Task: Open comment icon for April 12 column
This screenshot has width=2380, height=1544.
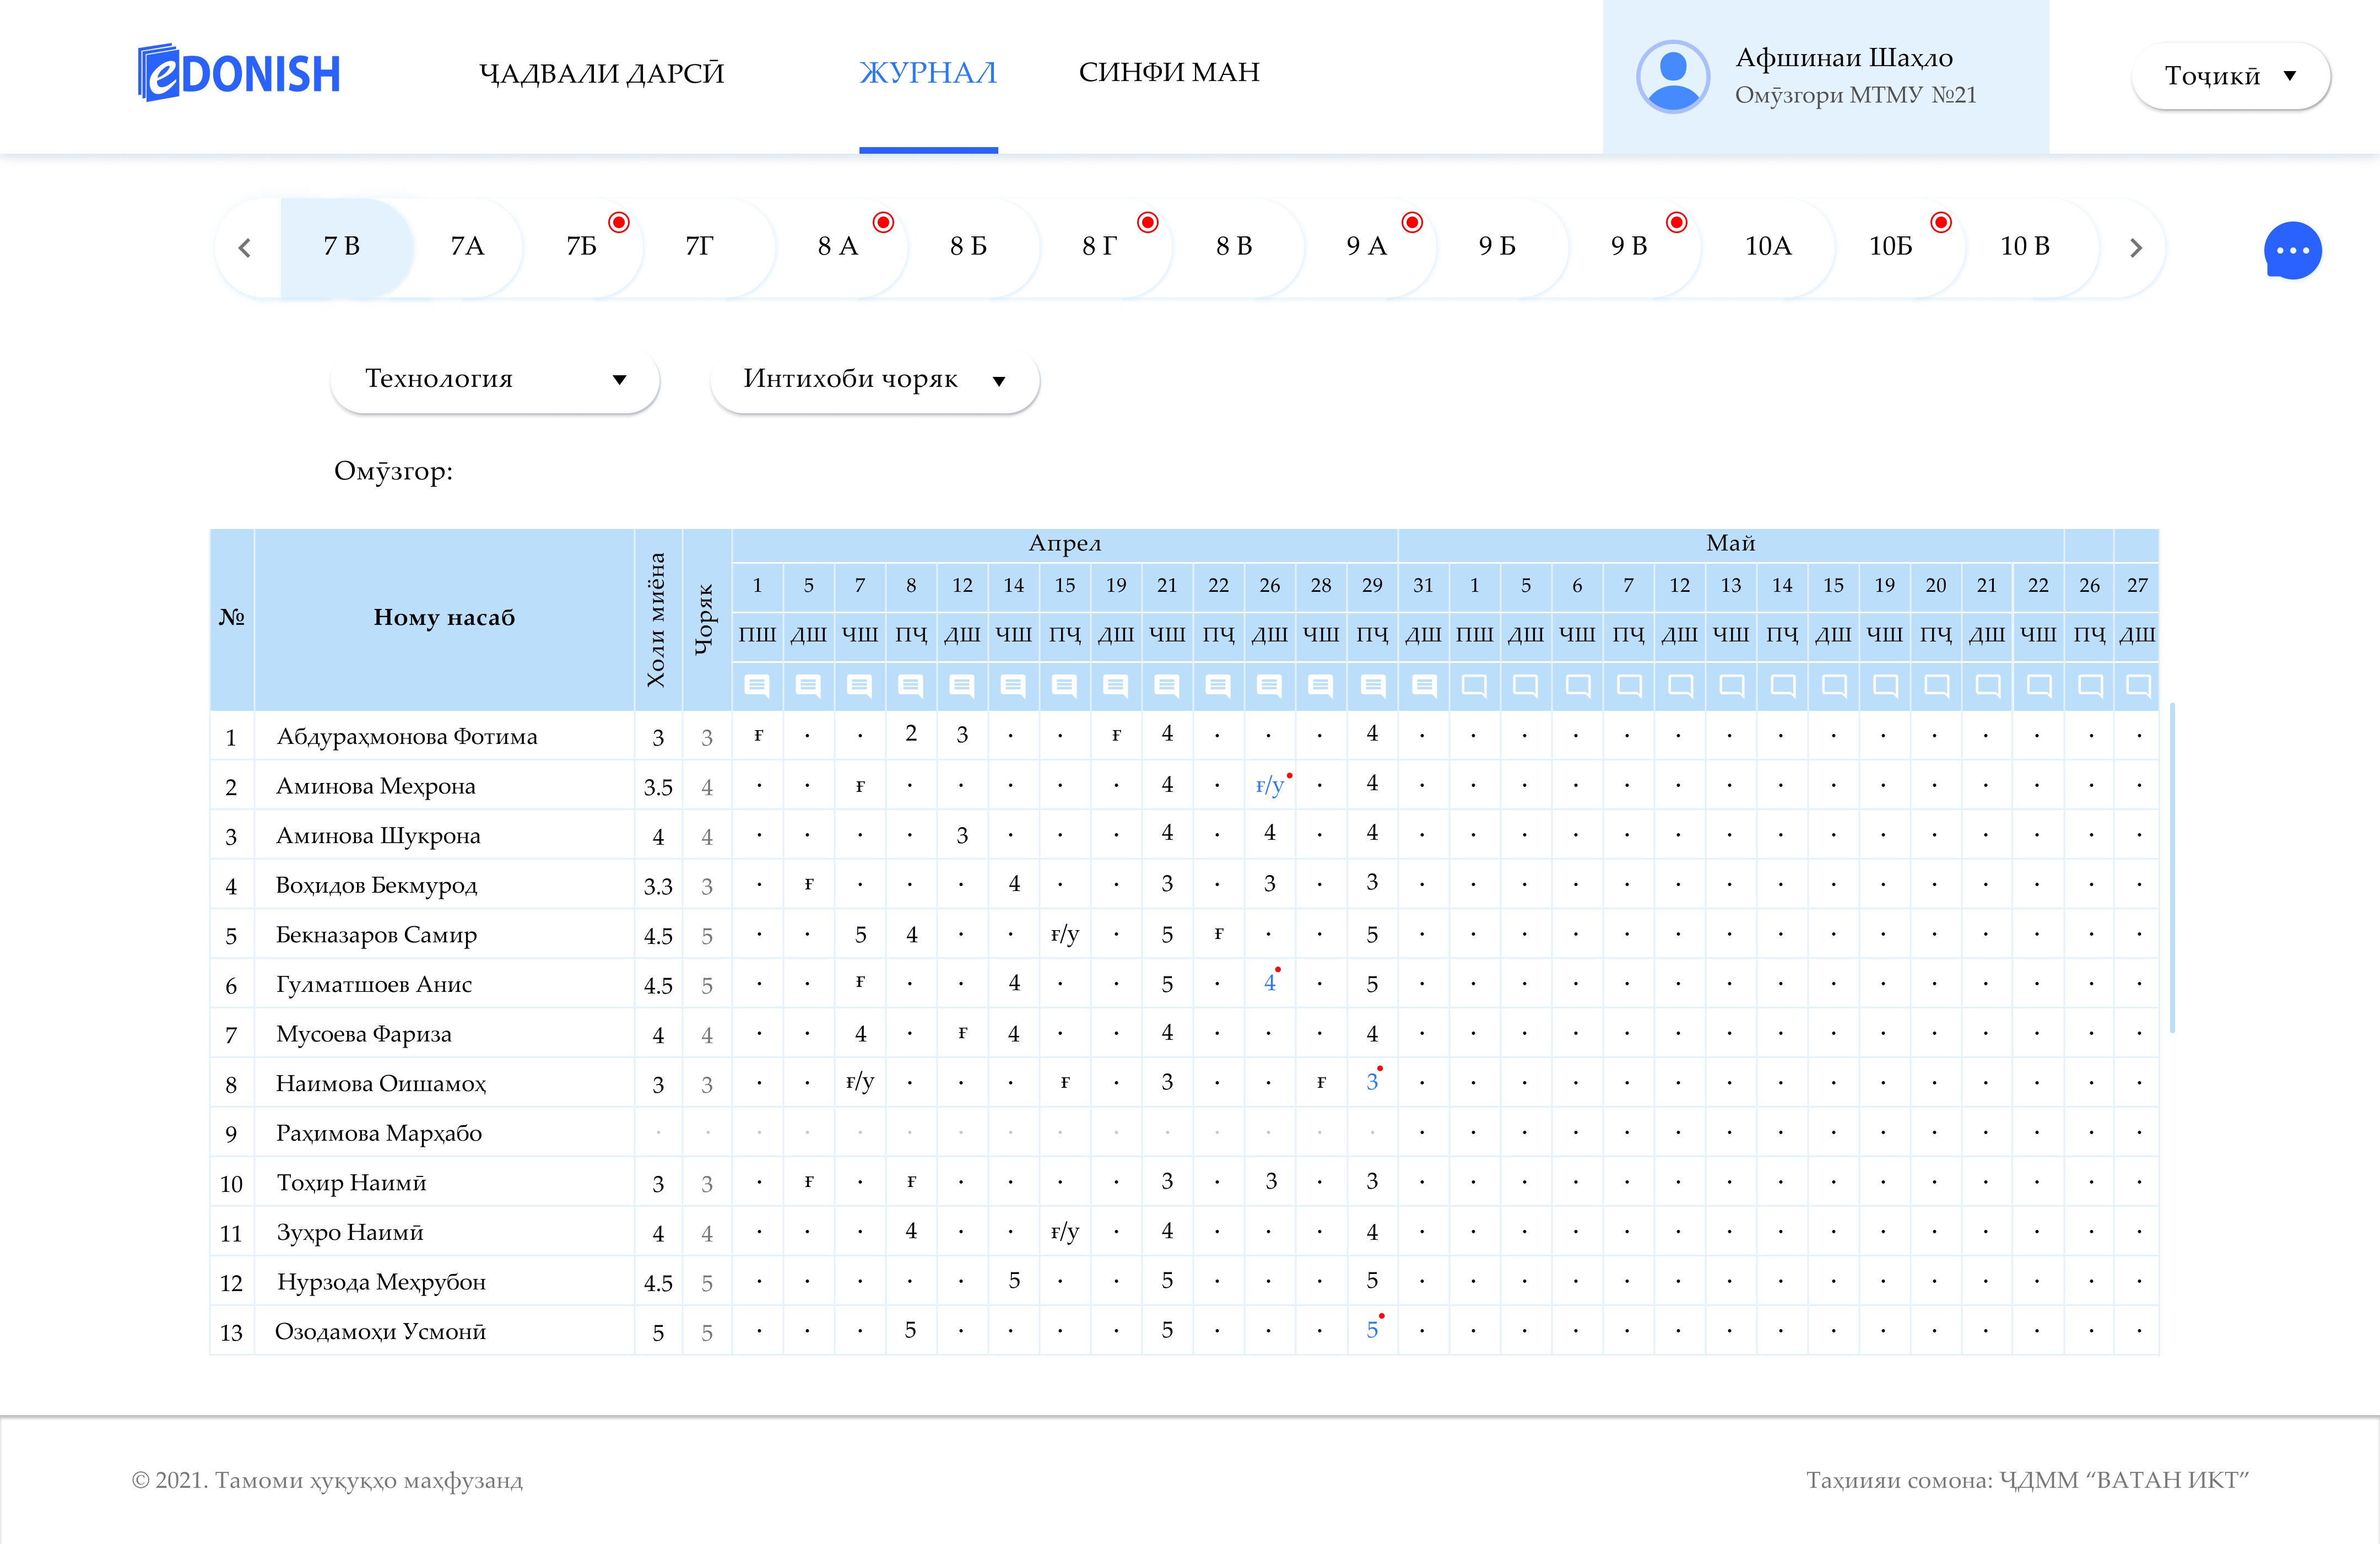Action: click(962, 686)
